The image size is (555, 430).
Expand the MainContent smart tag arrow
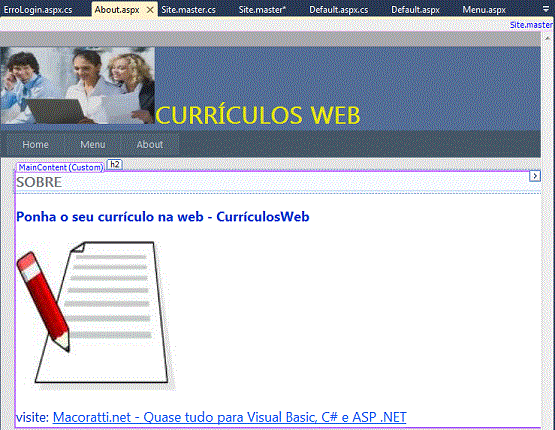click(535, 176)
